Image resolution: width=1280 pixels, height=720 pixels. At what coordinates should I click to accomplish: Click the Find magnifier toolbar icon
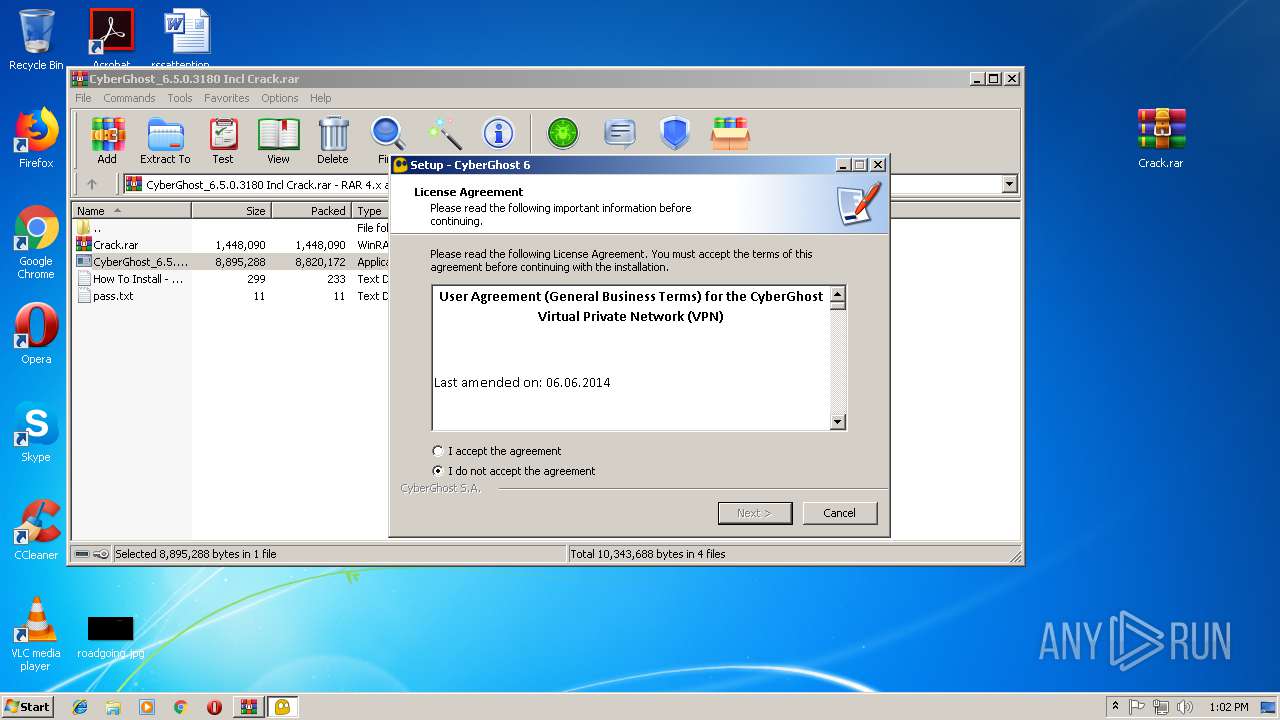tap(387, 134)
